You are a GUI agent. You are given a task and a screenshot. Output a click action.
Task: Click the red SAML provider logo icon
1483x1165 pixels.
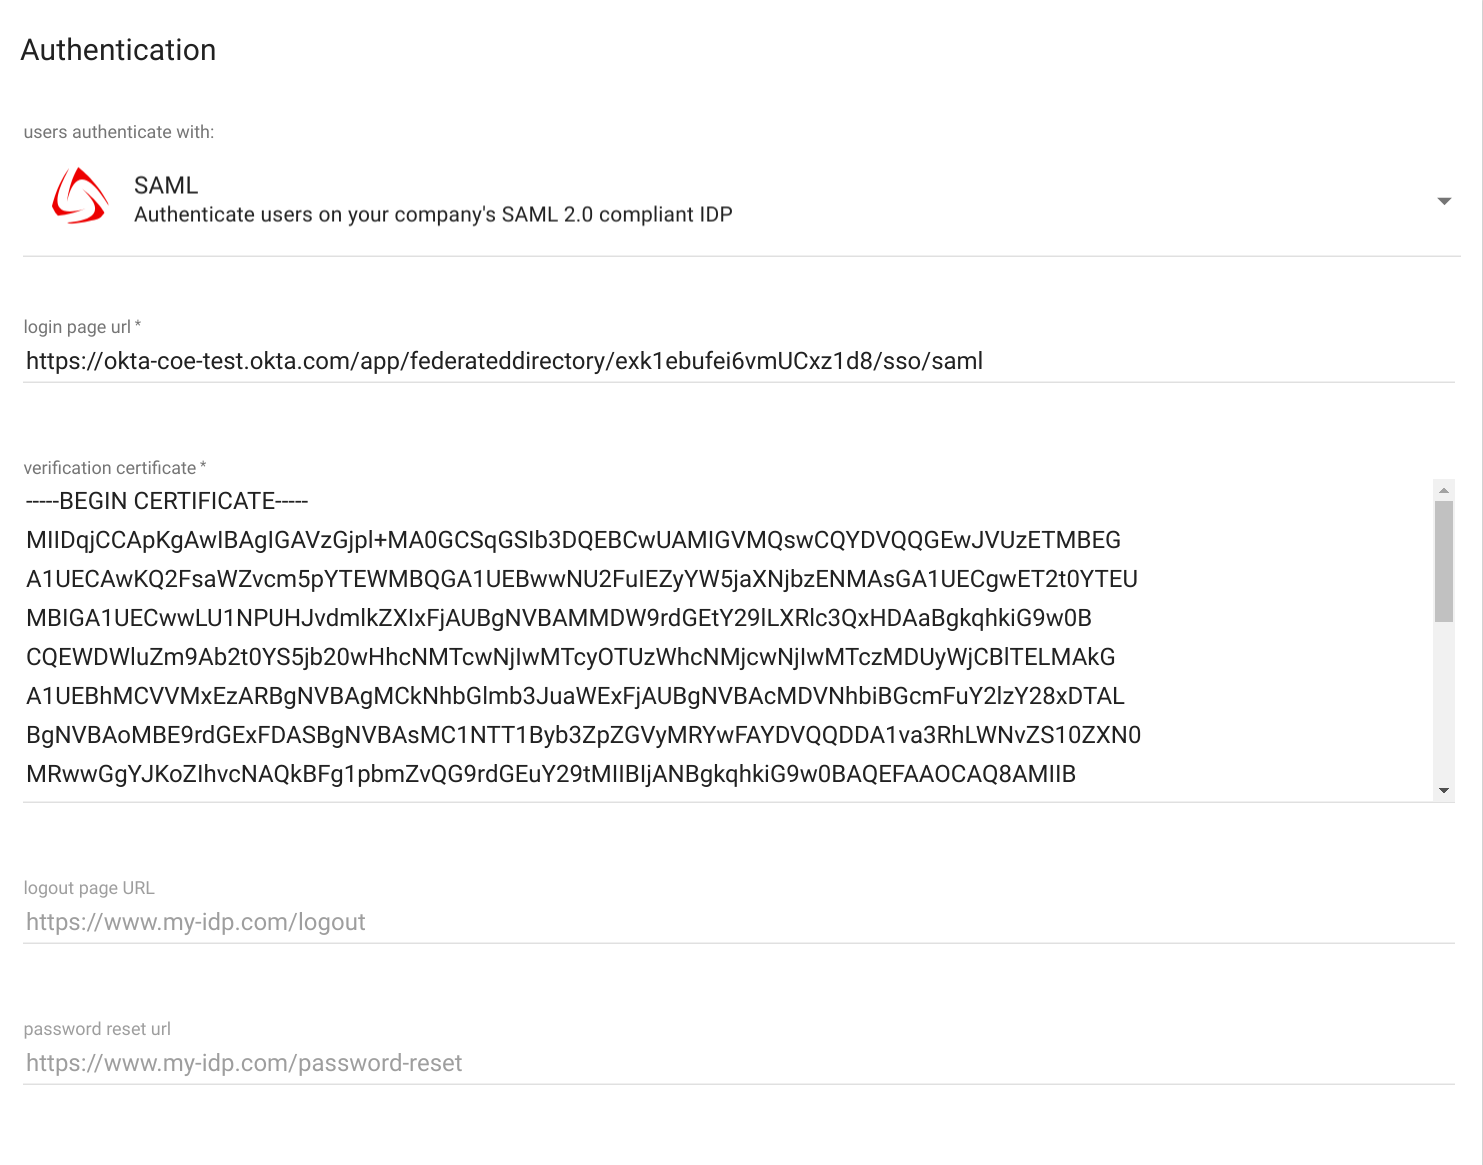(x=78, y=196)
